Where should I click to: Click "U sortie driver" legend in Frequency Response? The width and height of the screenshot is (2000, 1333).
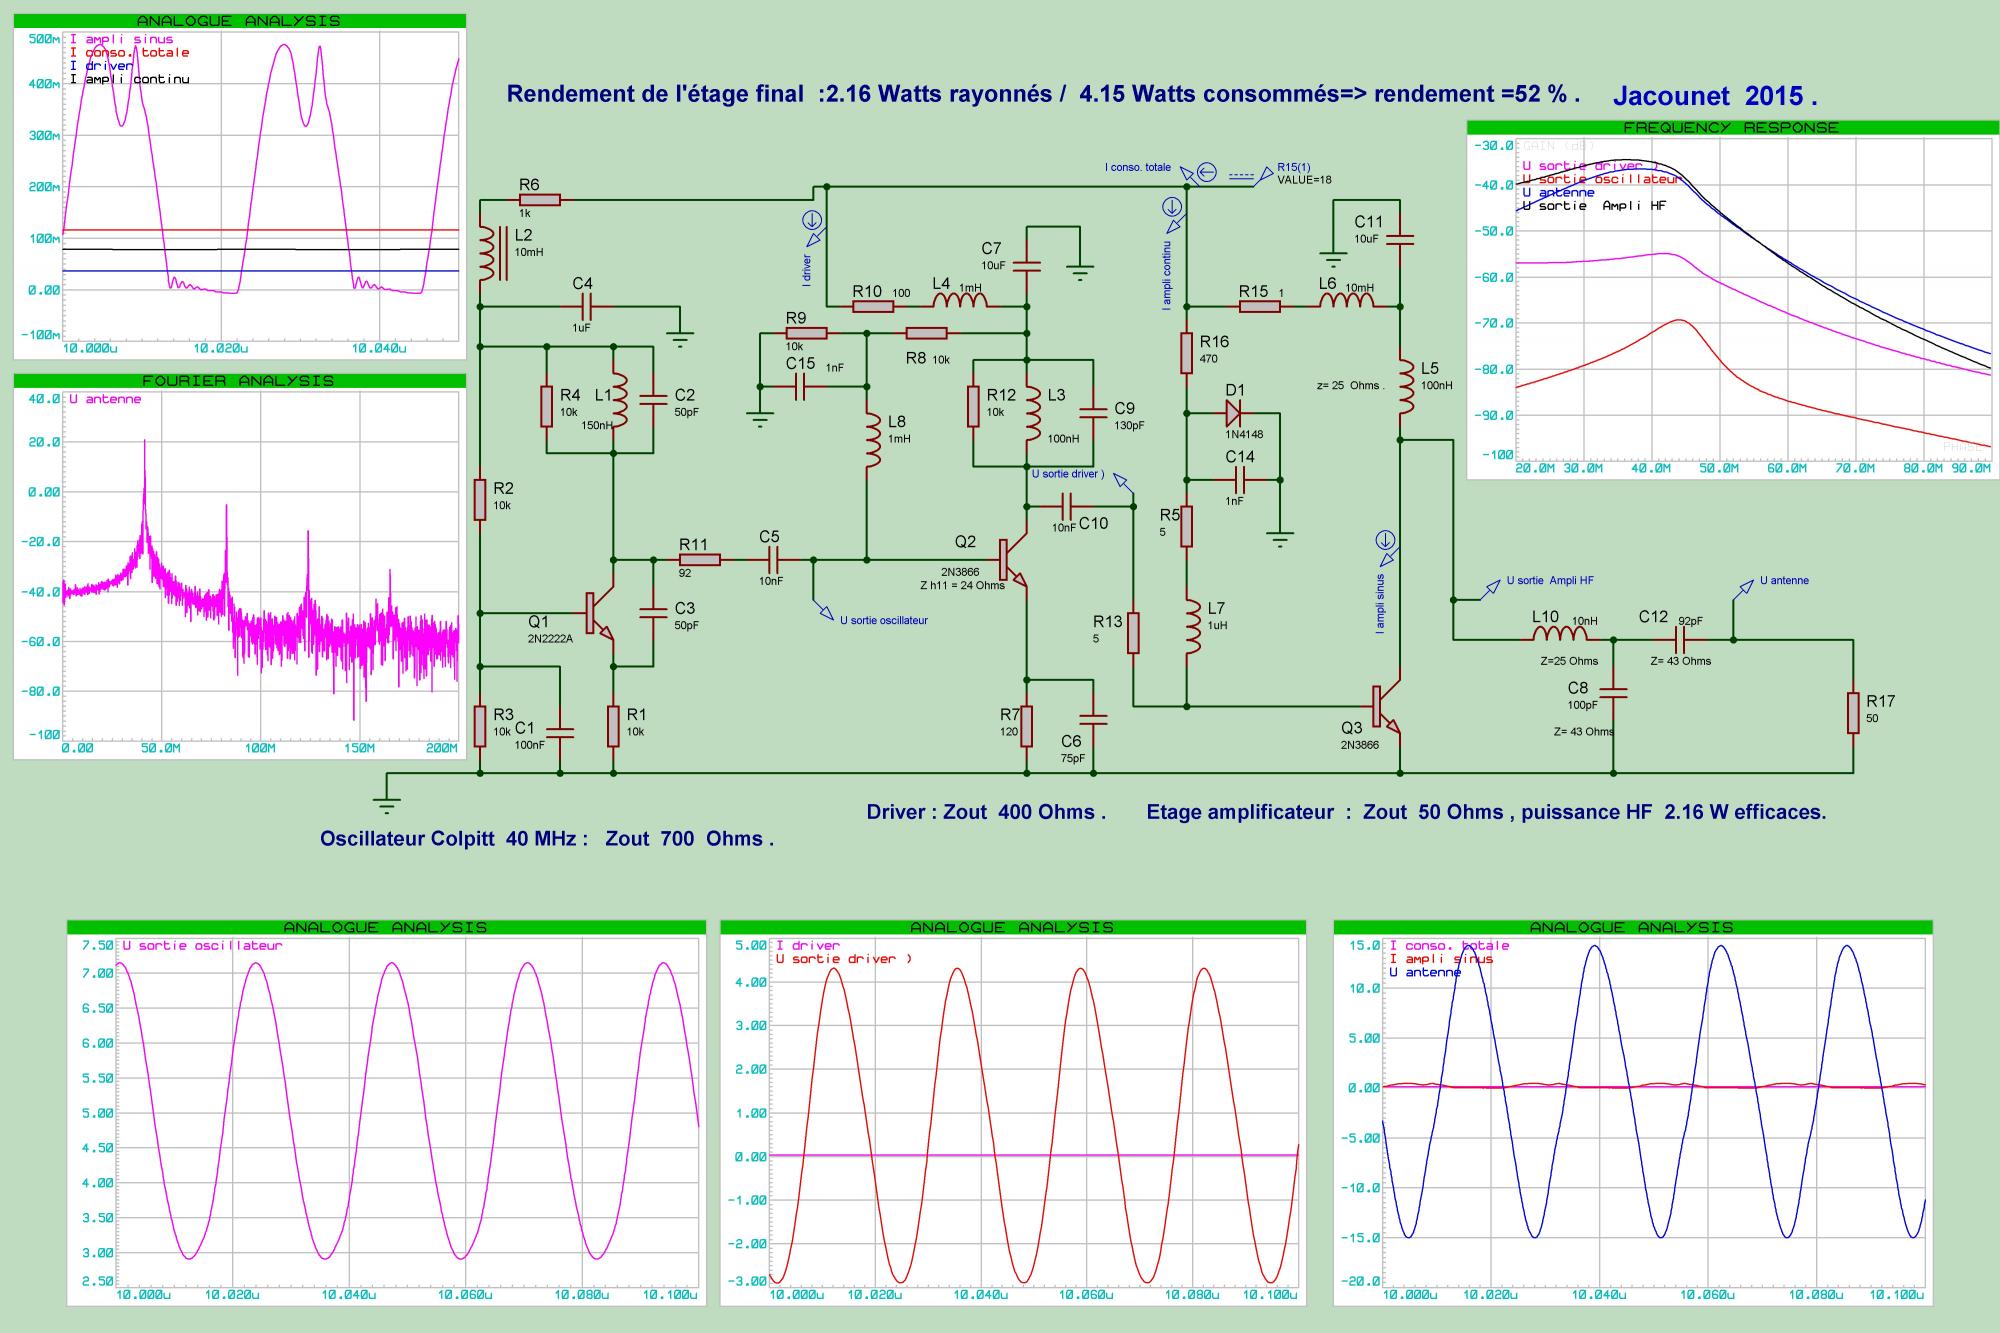point(1587,165)
